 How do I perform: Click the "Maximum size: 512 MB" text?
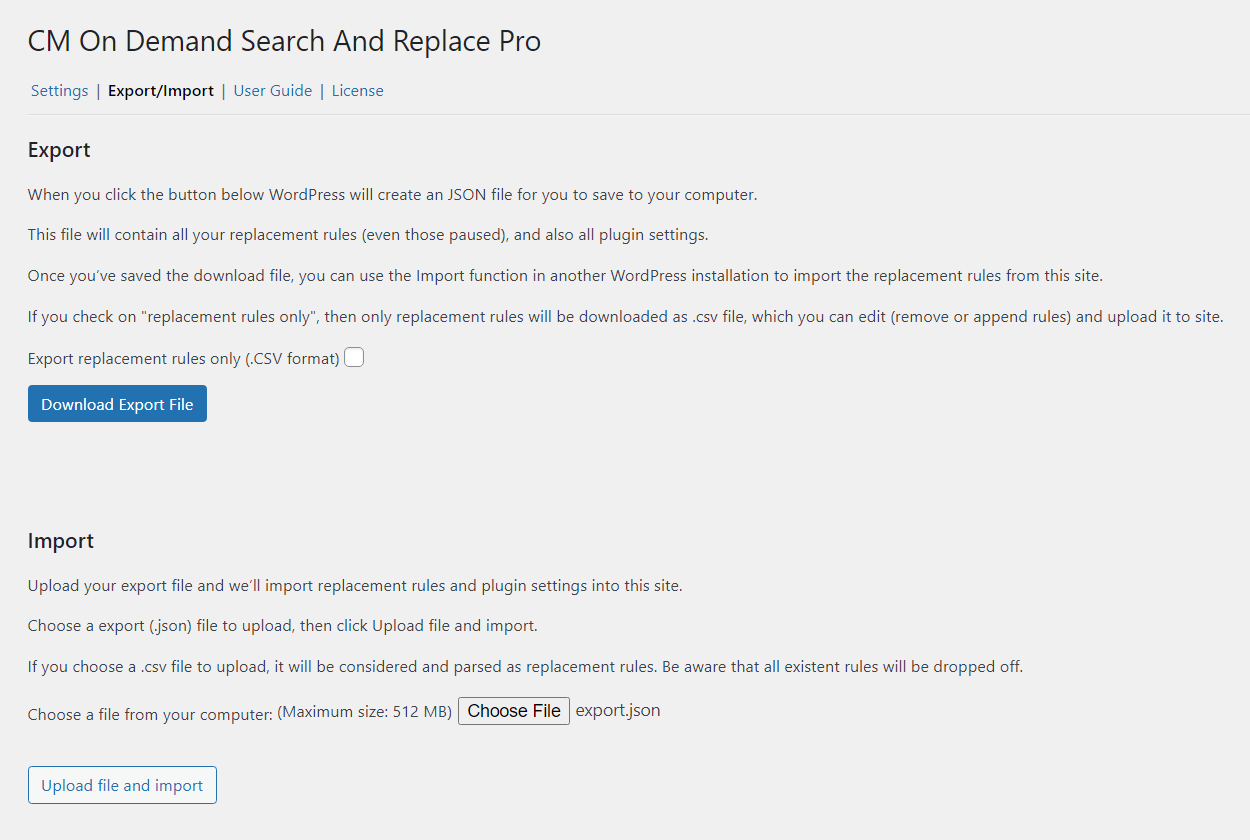(x=365, y=712)
